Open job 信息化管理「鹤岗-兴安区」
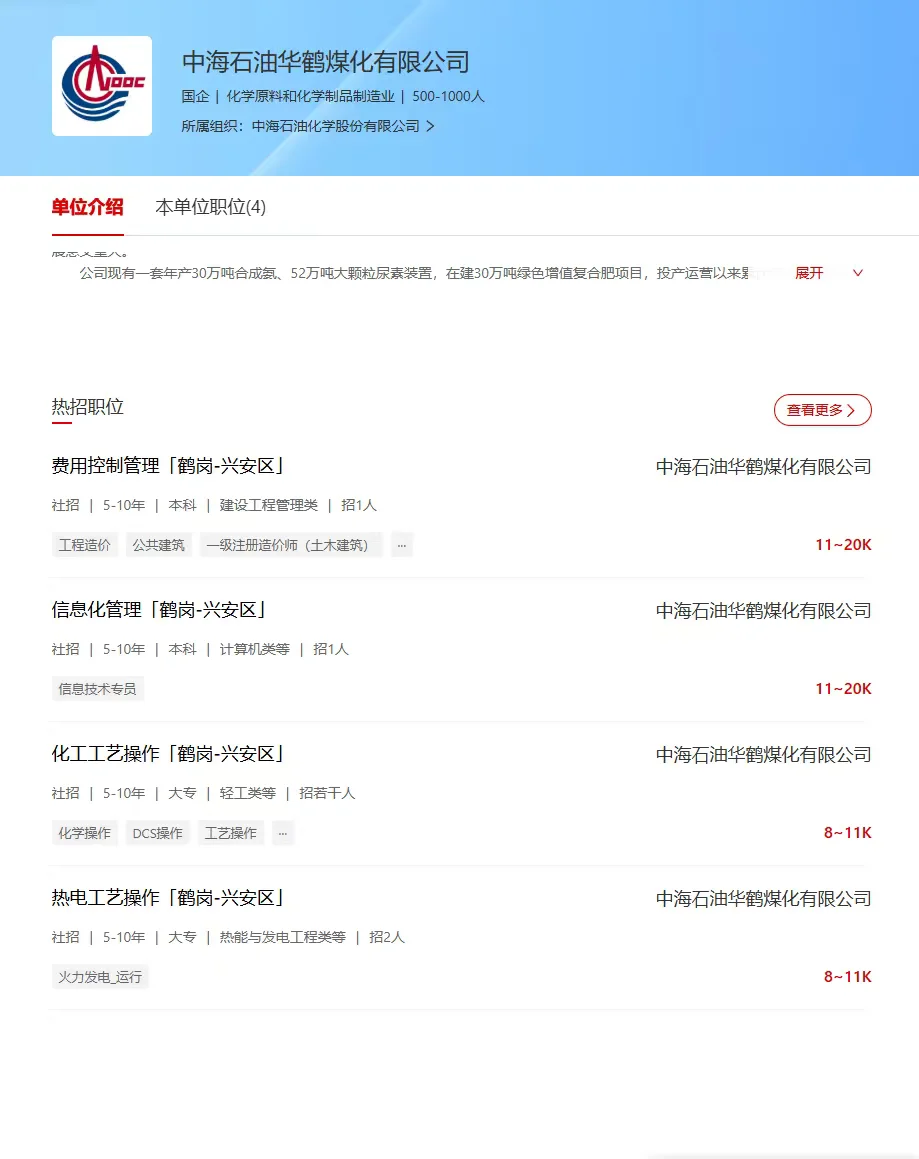 click(158, 610)
